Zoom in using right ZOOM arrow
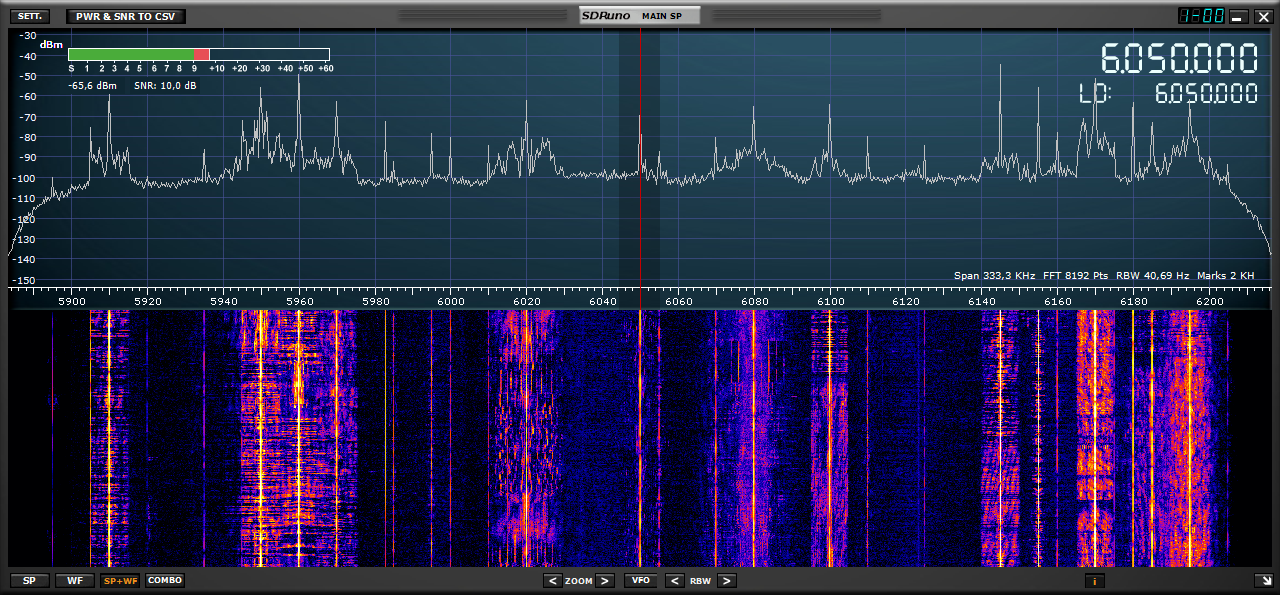Viewport: 1280px width, 595px height. click(605, 581)
